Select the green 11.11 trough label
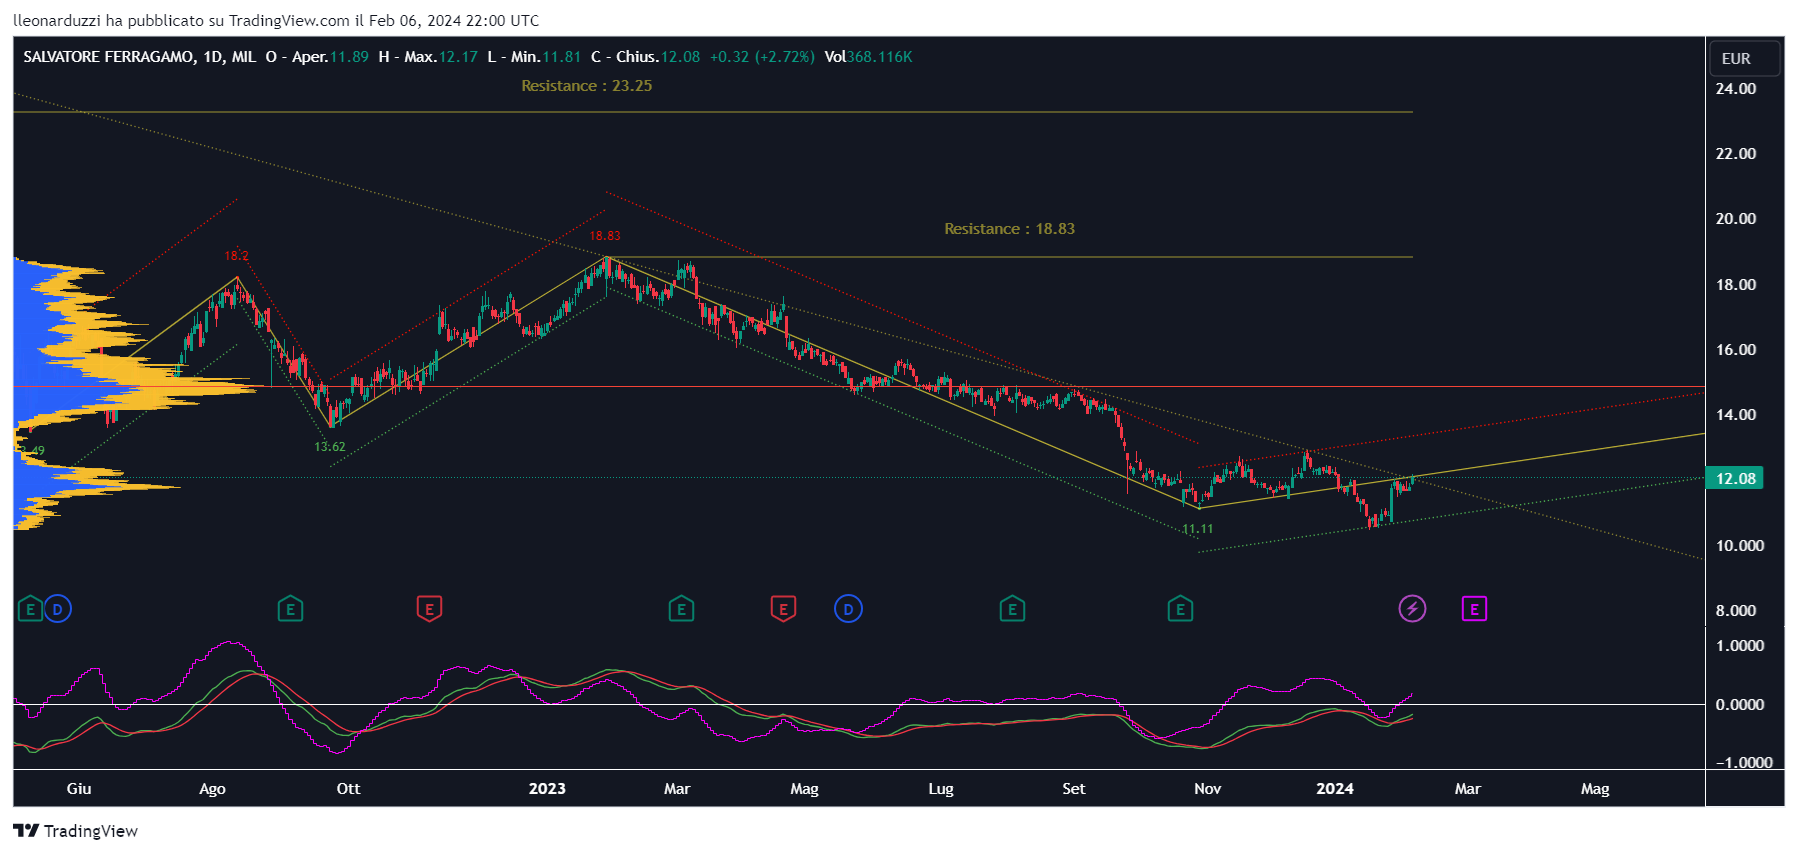 1198,529
